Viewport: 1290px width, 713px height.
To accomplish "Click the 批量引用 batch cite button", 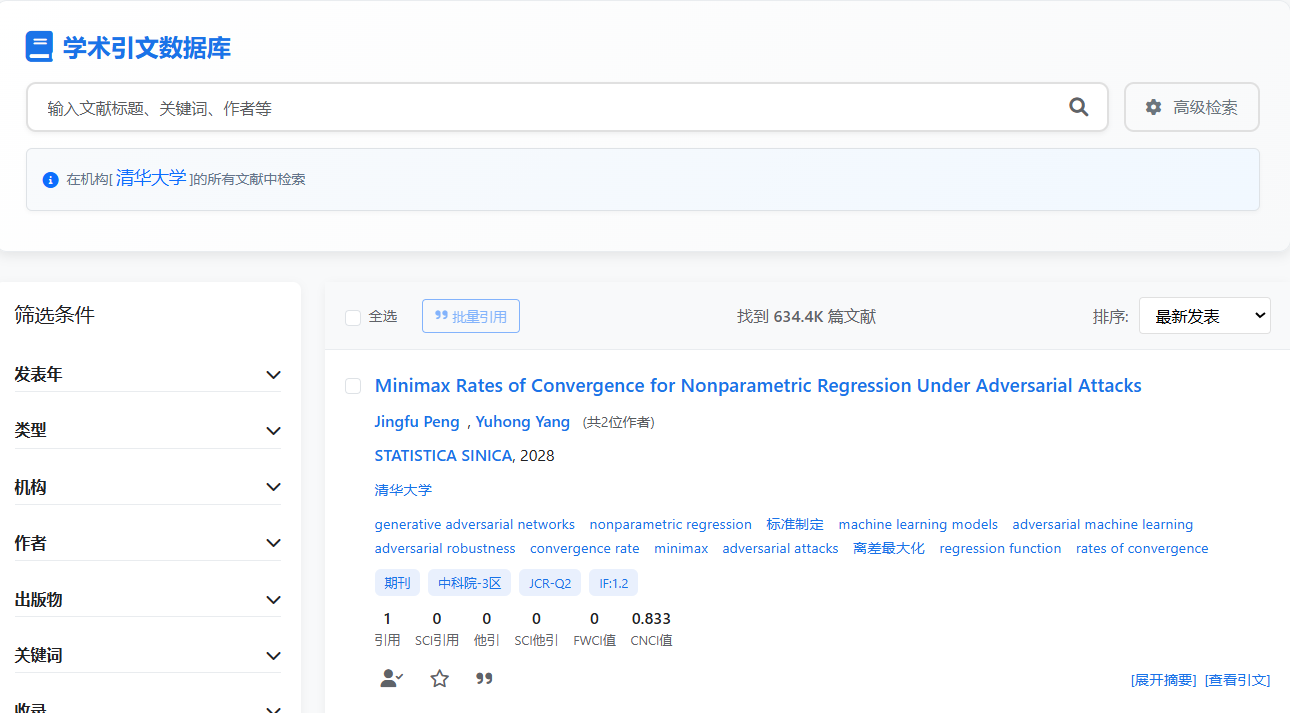I will point(470,316).
